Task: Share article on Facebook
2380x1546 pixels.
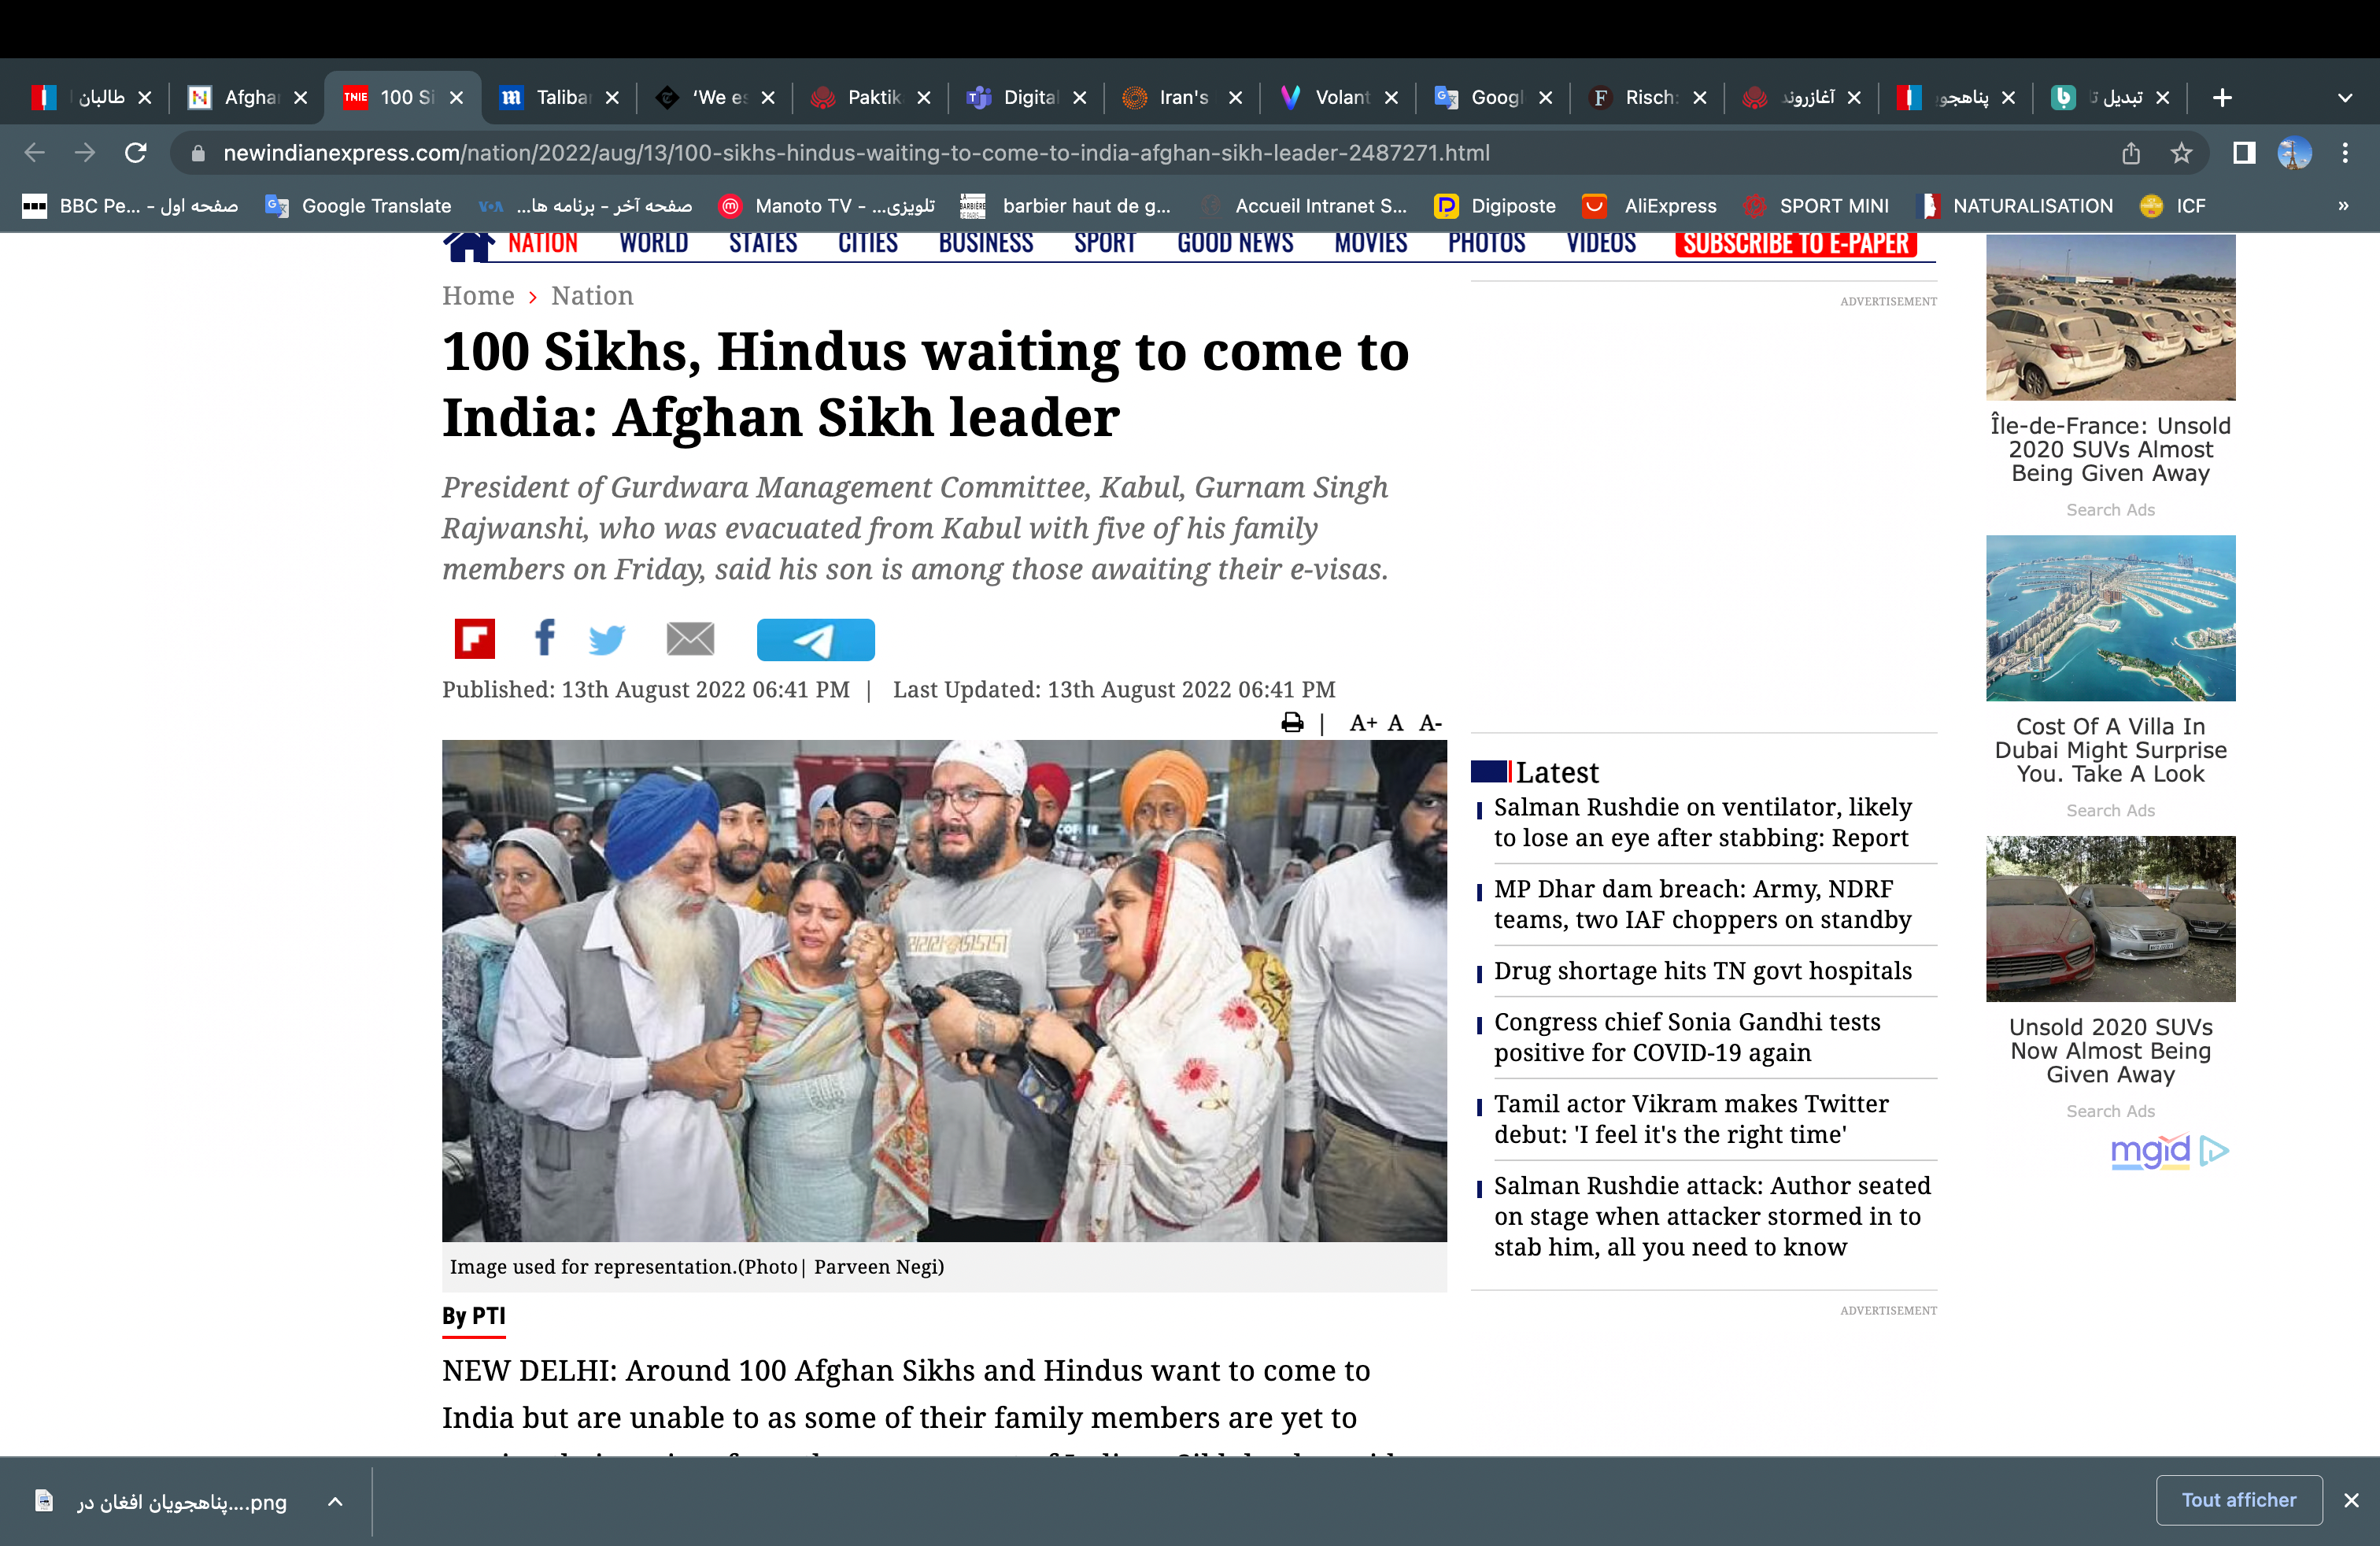Action: 544,638
